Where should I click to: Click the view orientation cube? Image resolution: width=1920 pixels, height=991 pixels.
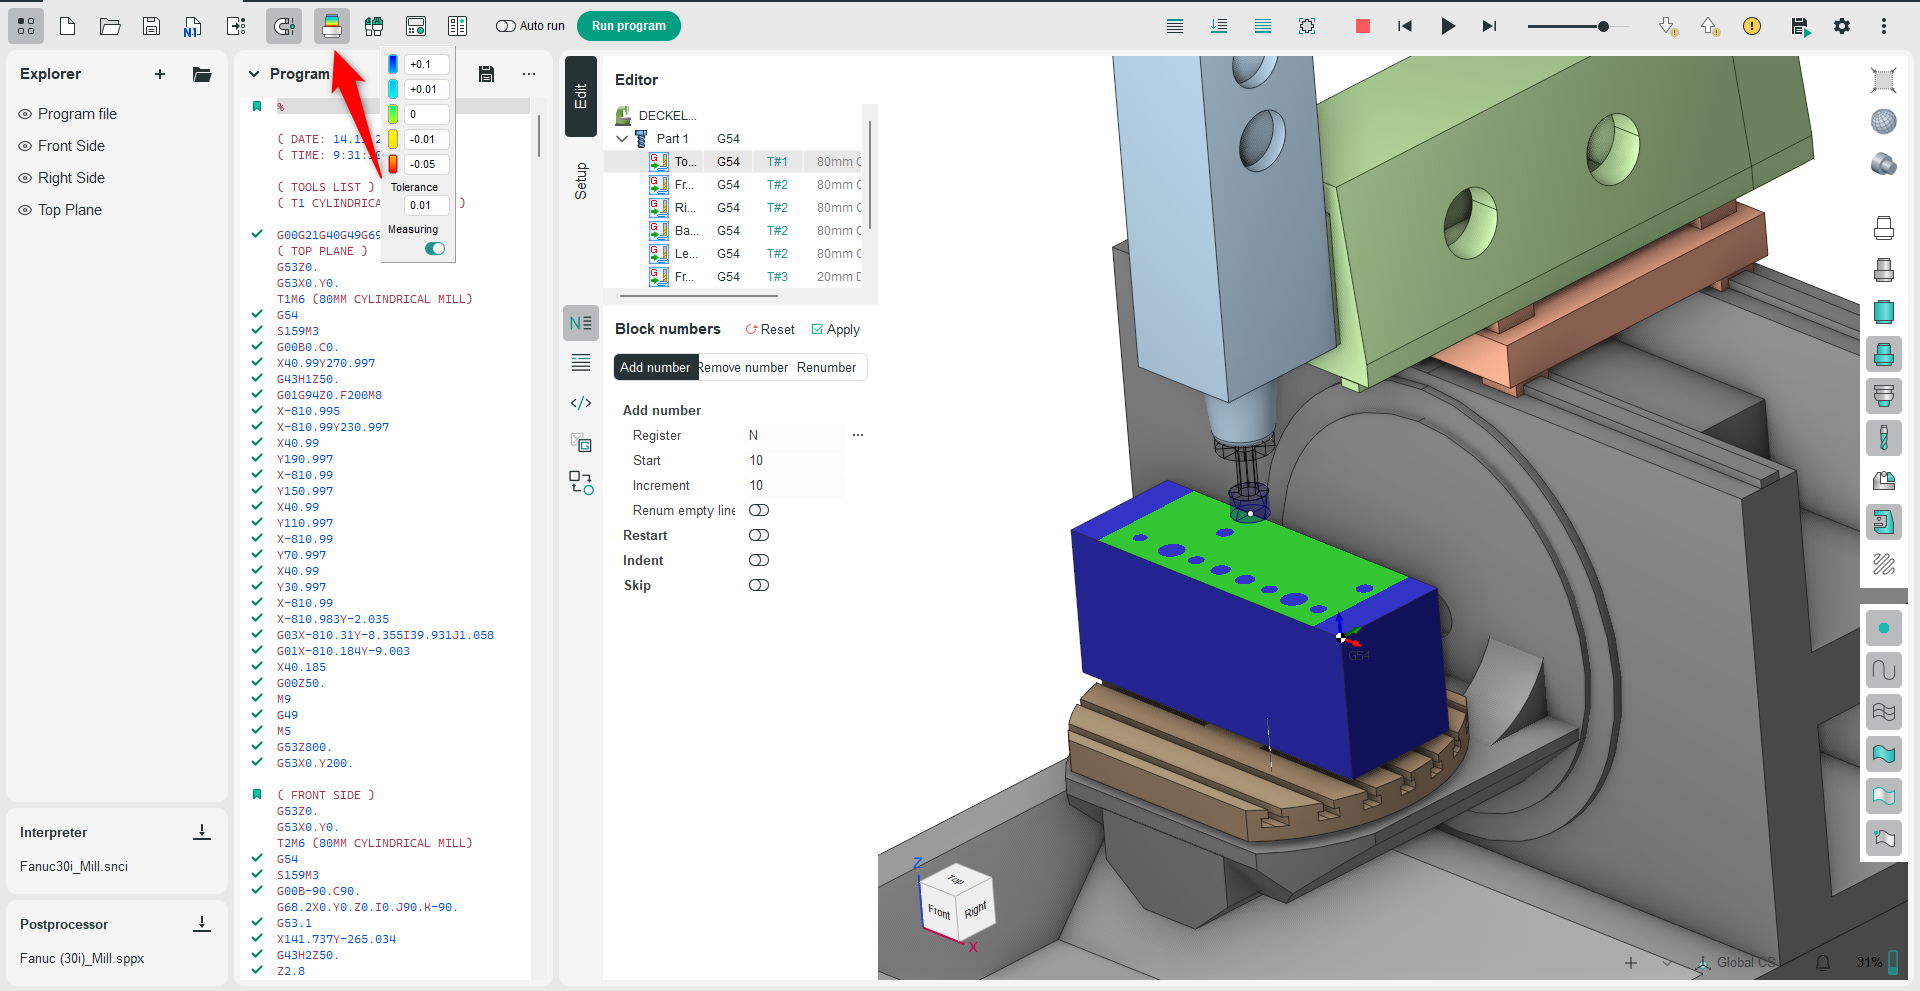pos(955,903)
